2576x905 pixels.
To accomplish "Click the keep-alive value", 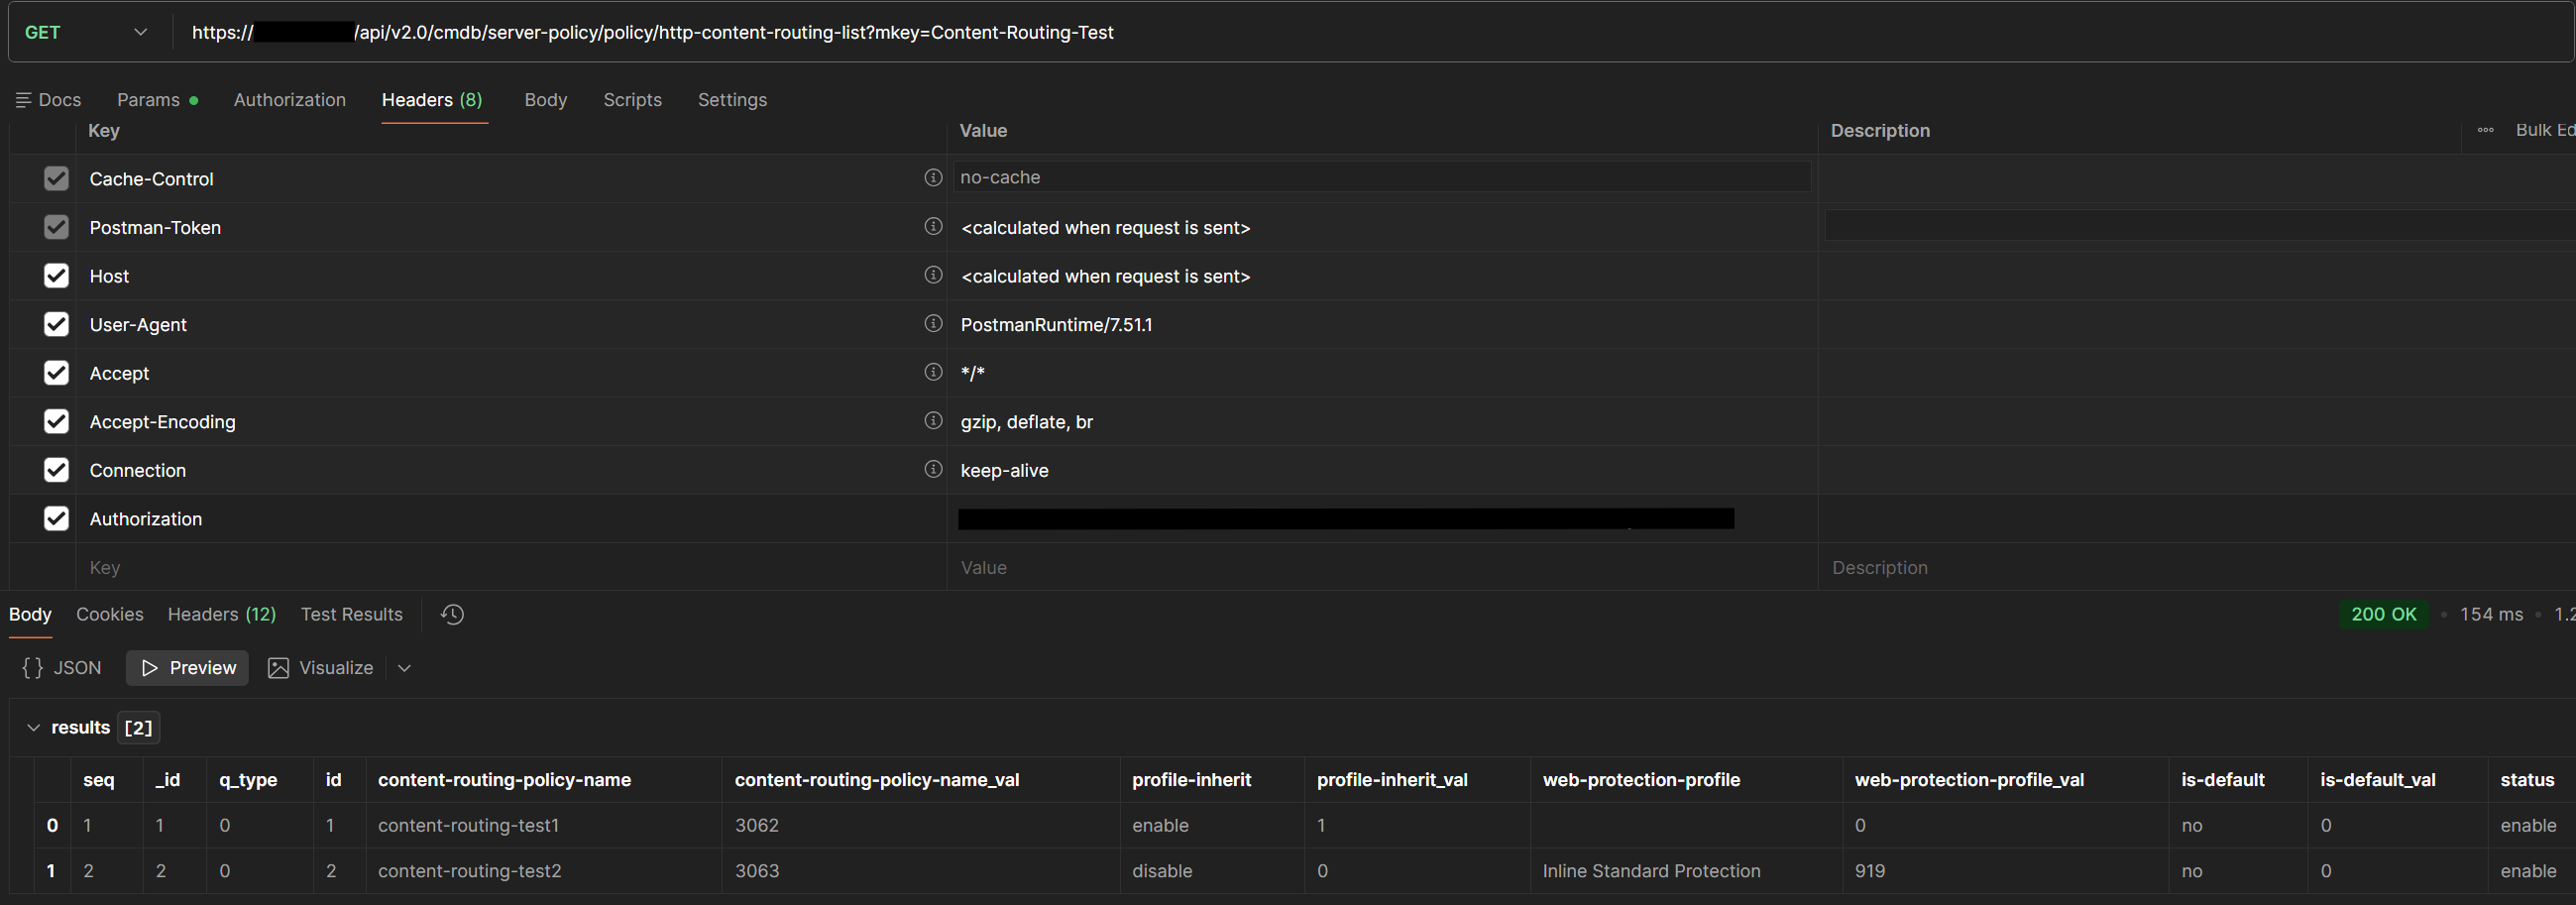I will tap(1004, 470).
